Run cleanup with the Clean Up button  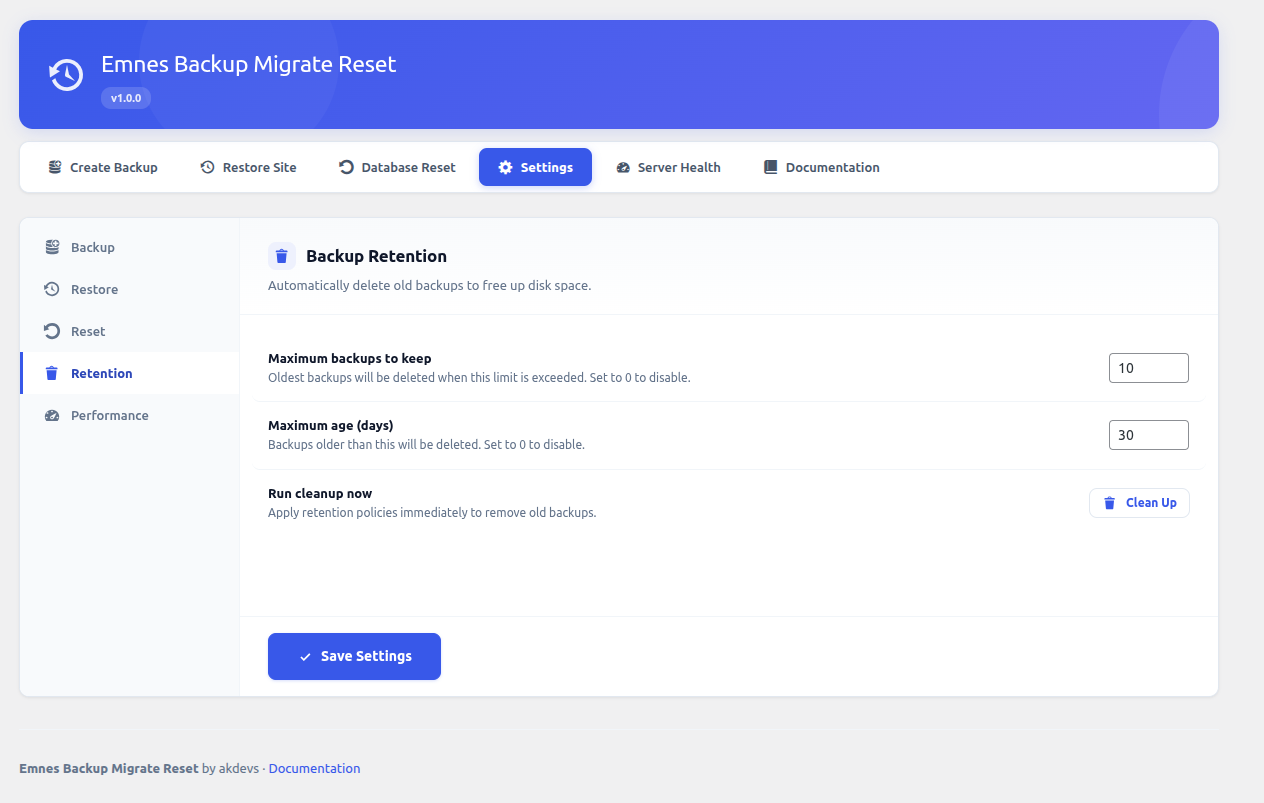pyautogui.click(x=1139, y=502)
